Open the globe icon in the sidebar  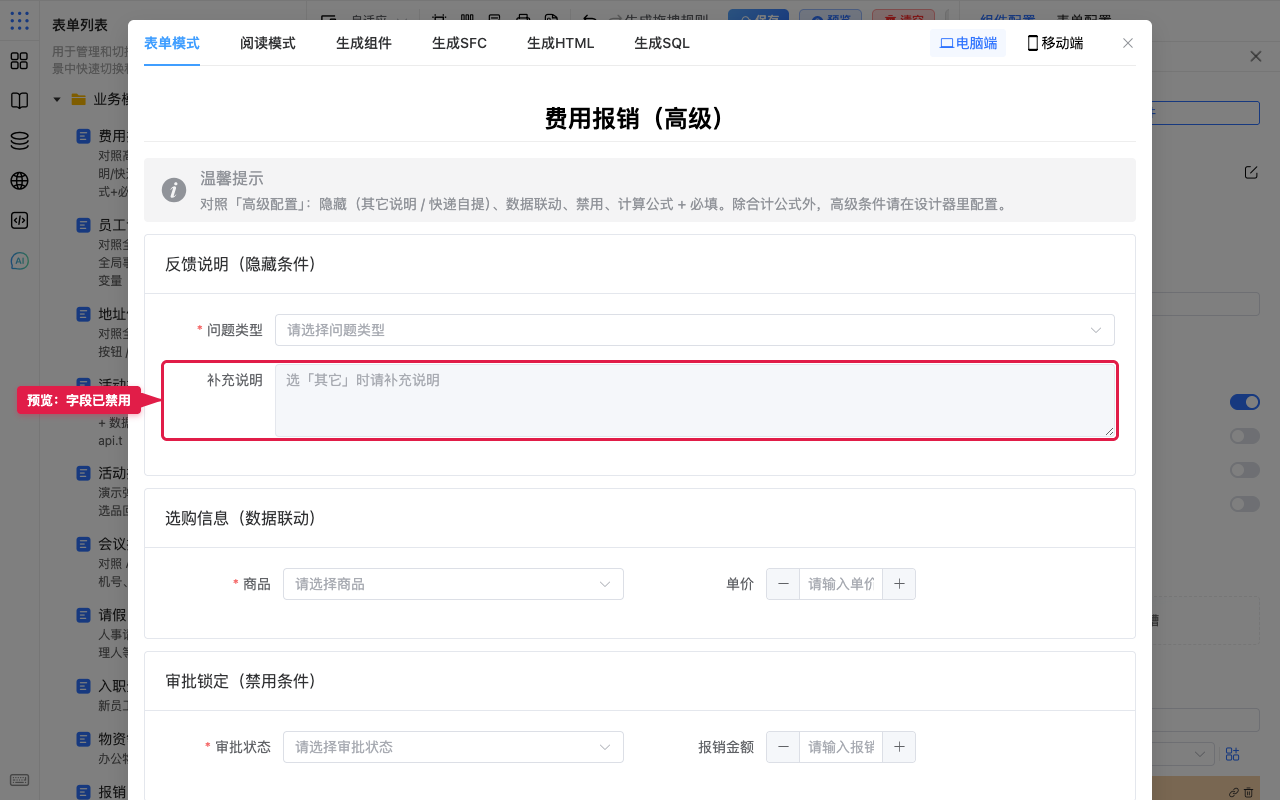pos(19,181)
